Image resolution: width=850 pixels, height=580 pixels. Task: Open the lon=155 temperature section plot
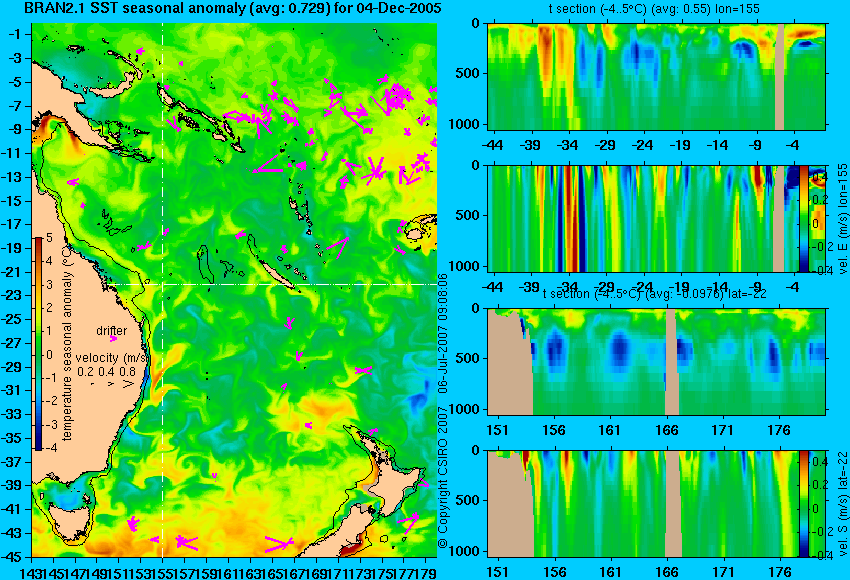click(x=657, y=76)
